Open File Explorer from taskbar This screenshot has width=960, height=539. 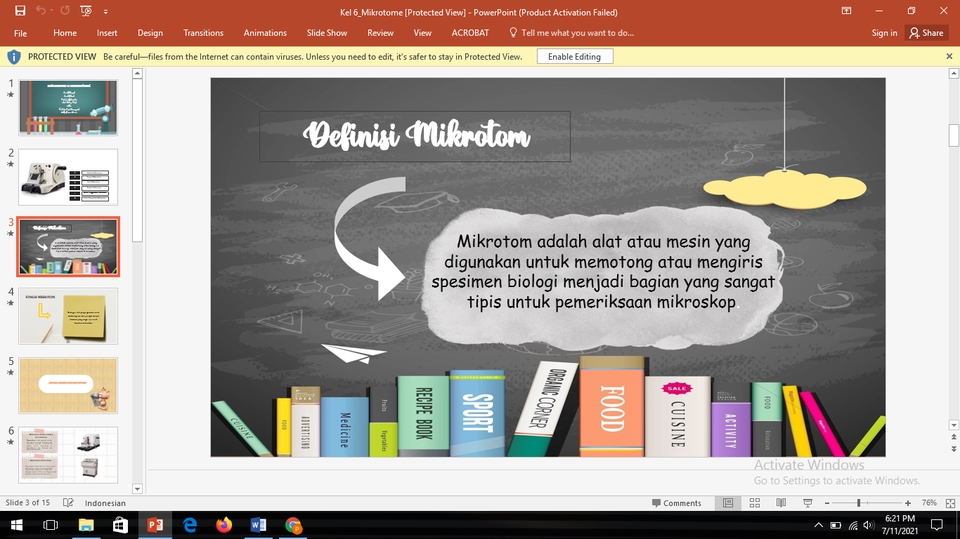click(86, 525)
